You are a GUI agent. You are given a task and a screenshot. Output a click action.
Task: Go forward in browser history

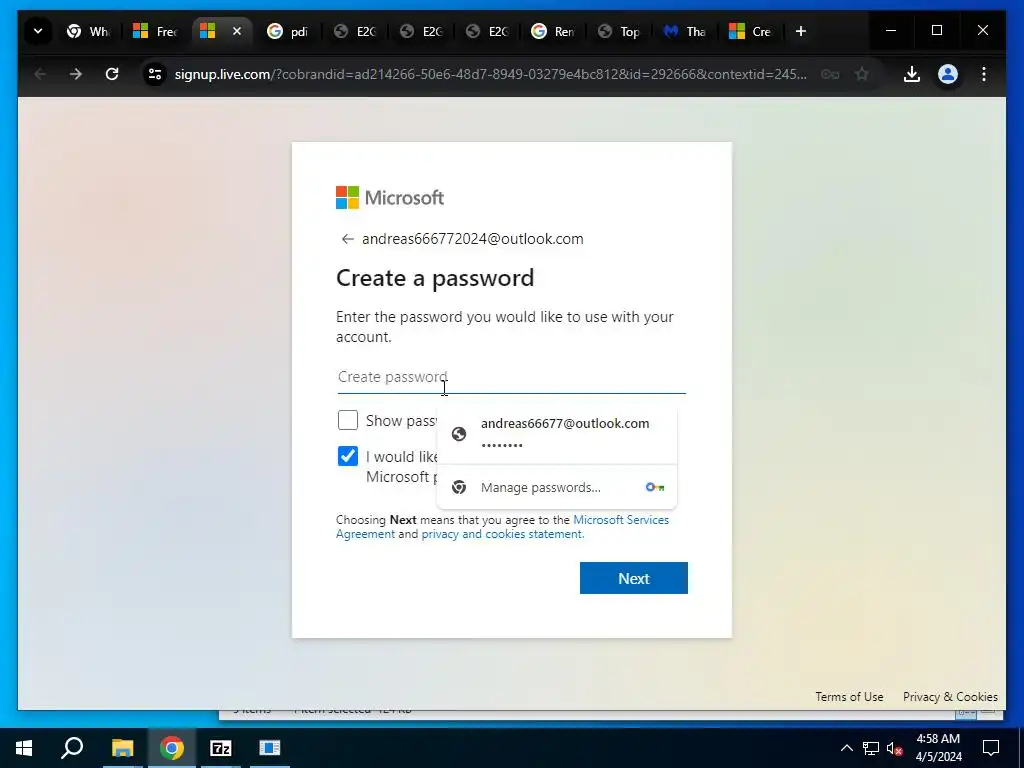pos(76,74)
